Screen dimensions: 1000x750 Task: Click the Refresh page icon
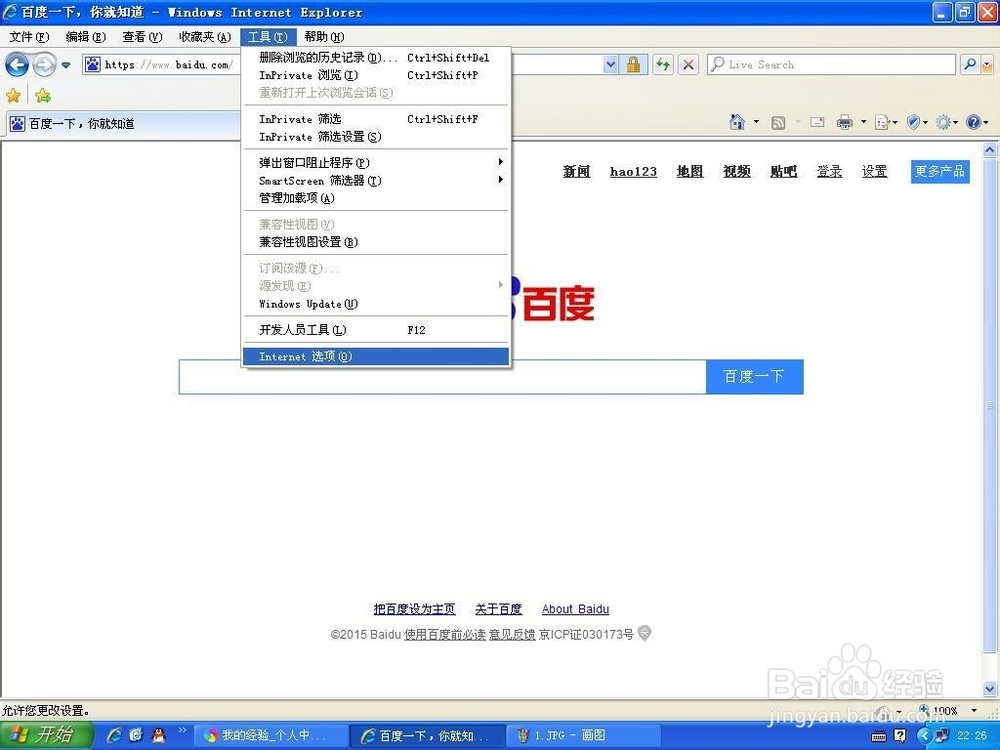coord(663,64)
